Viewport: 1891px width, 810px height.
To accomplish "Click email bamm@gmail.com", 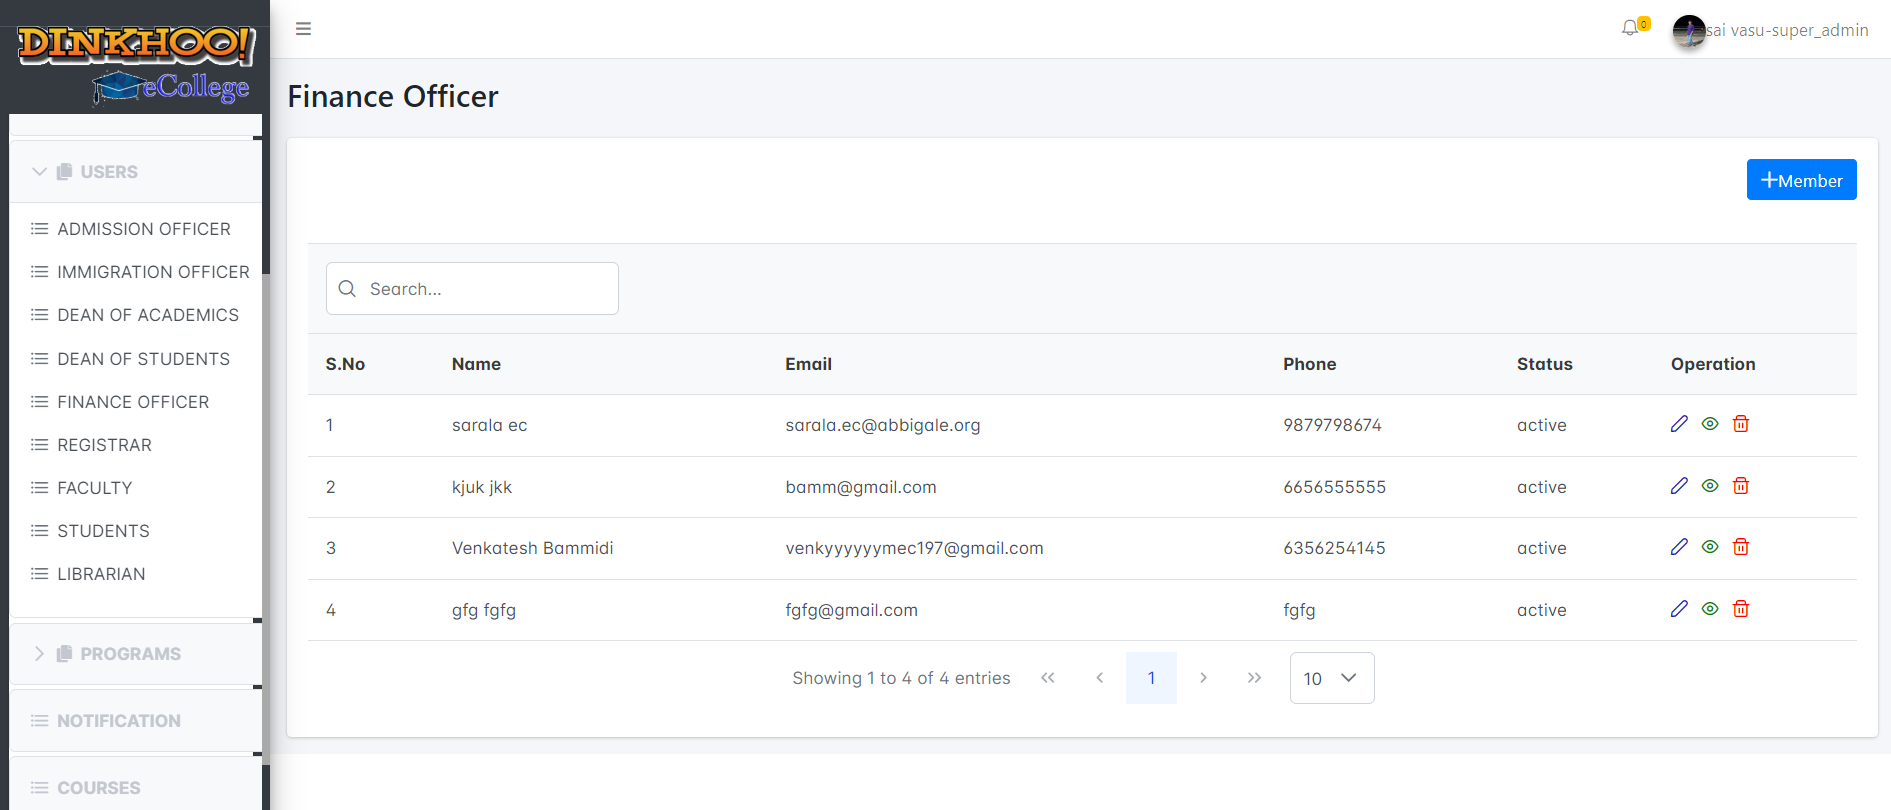I will tap(861, 487).
